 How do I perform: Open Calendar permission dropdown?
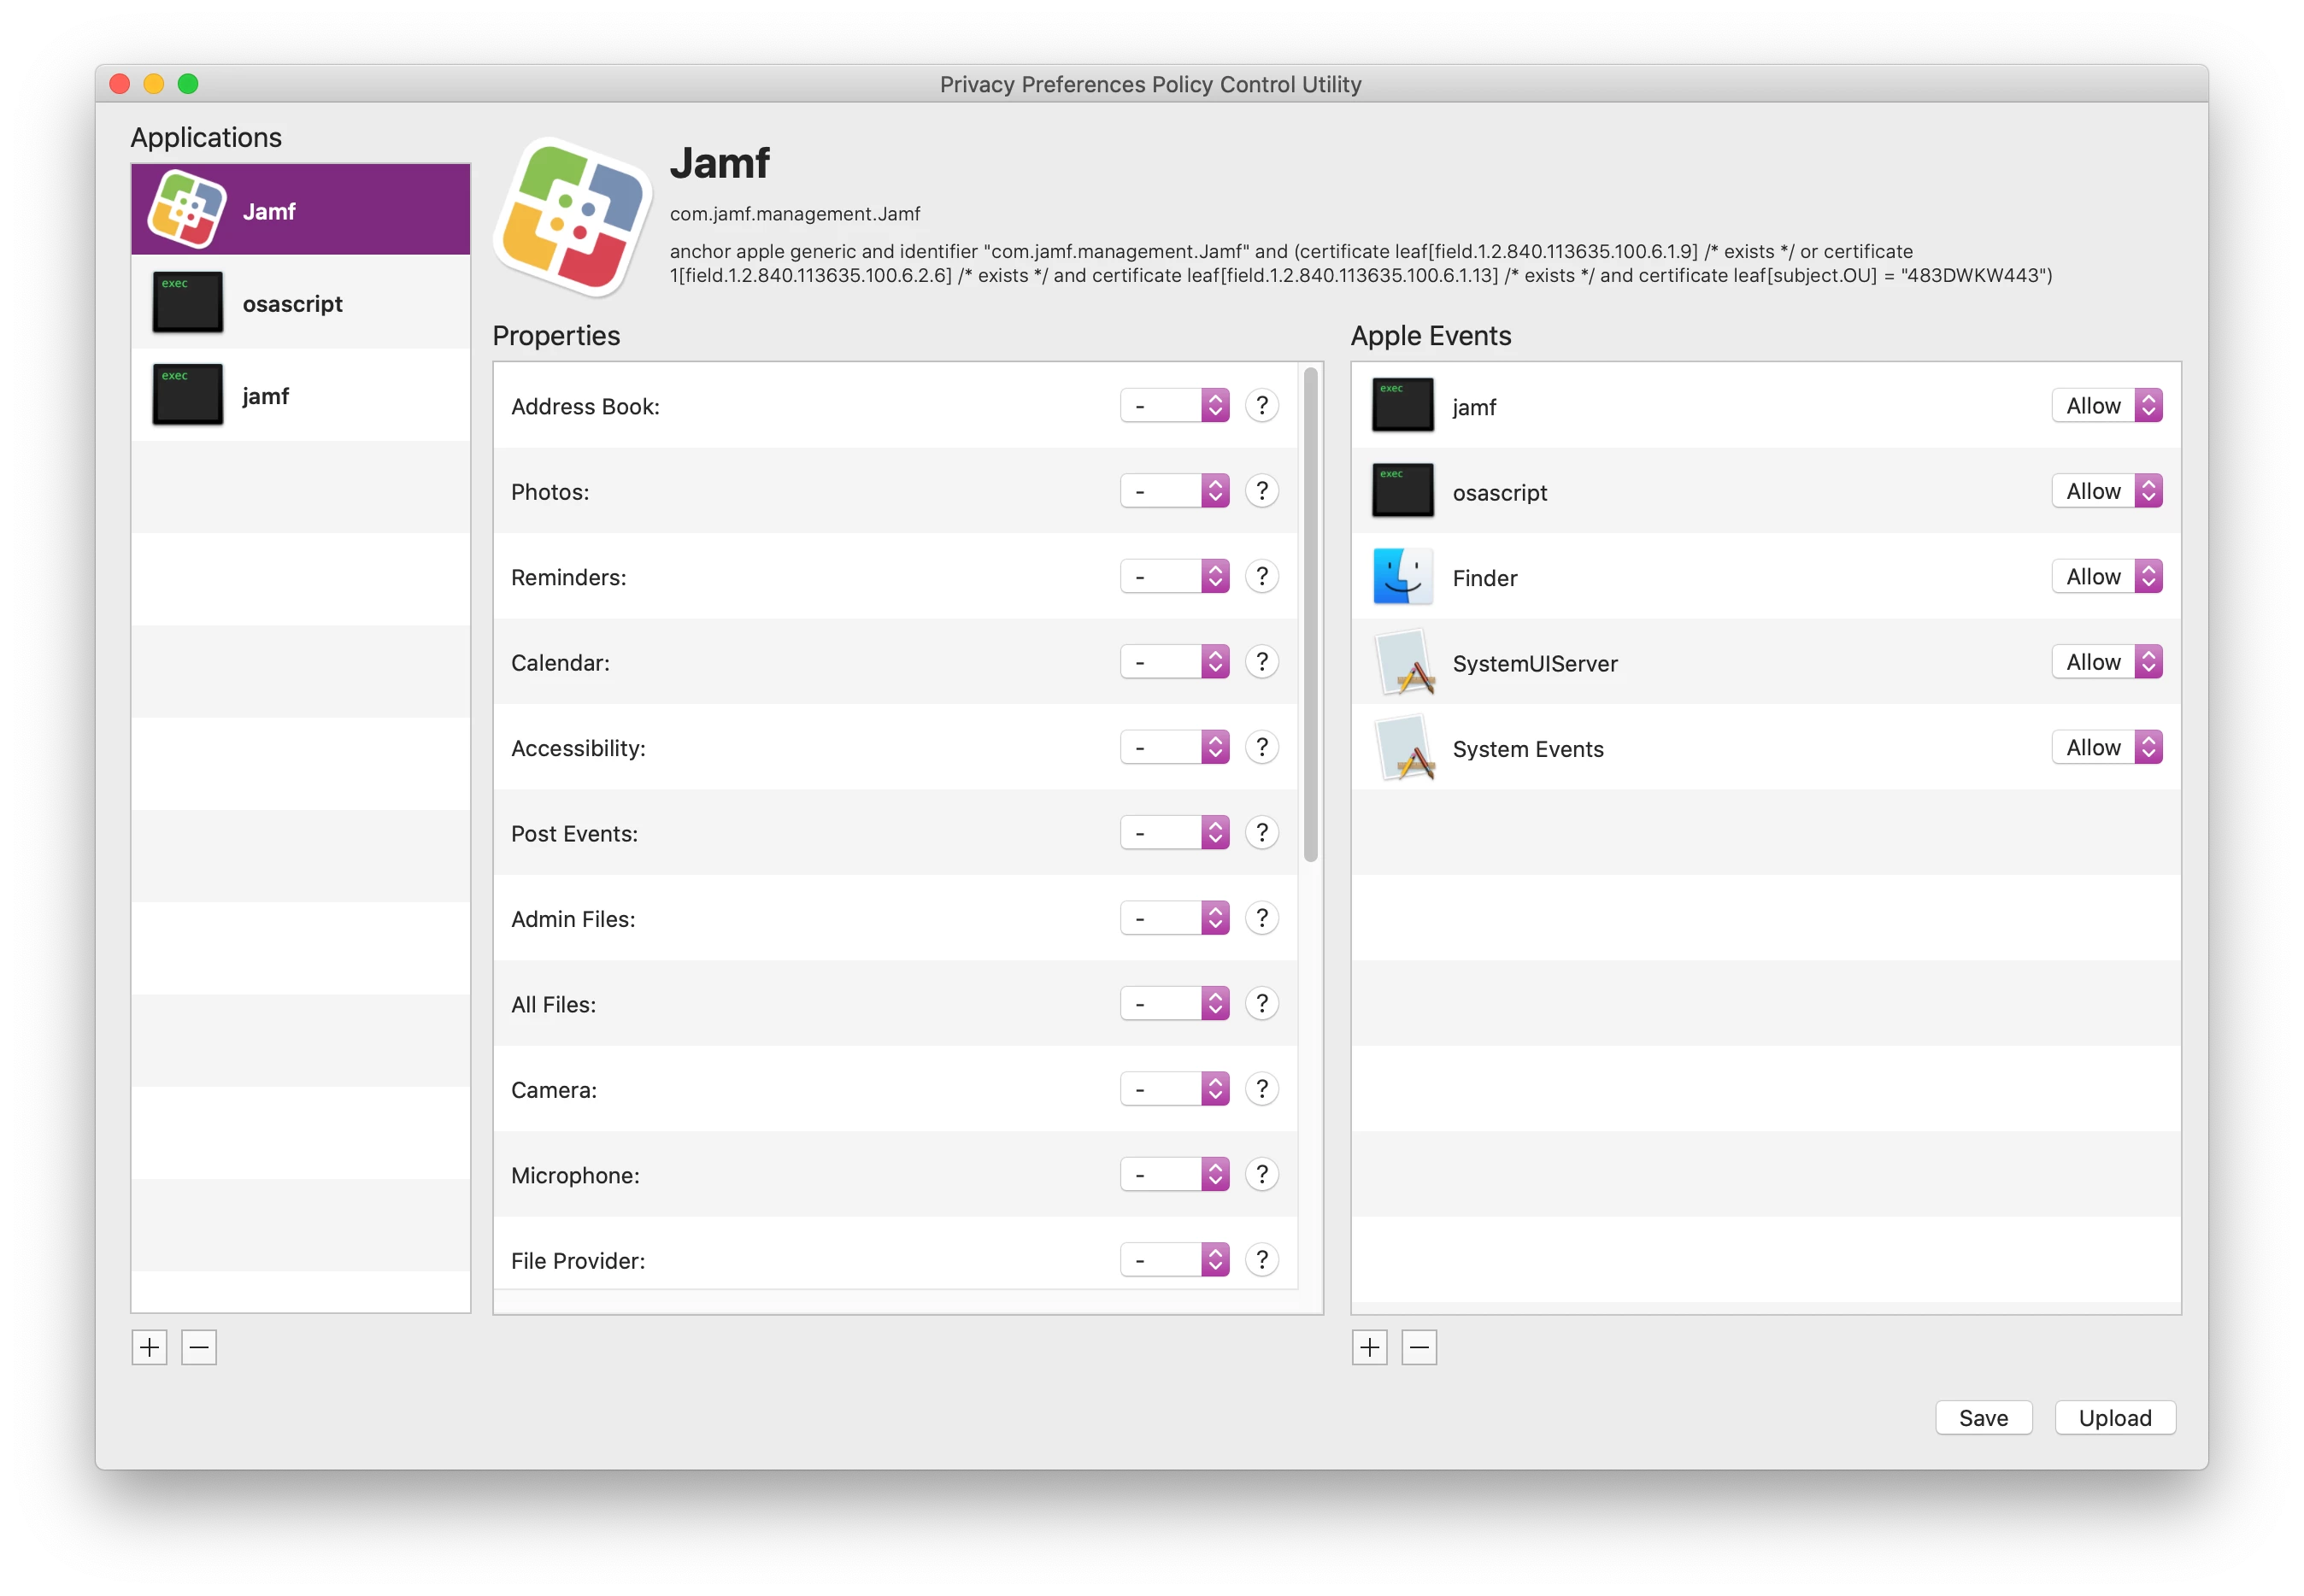pyautogui.click(x=1174, y=662)
